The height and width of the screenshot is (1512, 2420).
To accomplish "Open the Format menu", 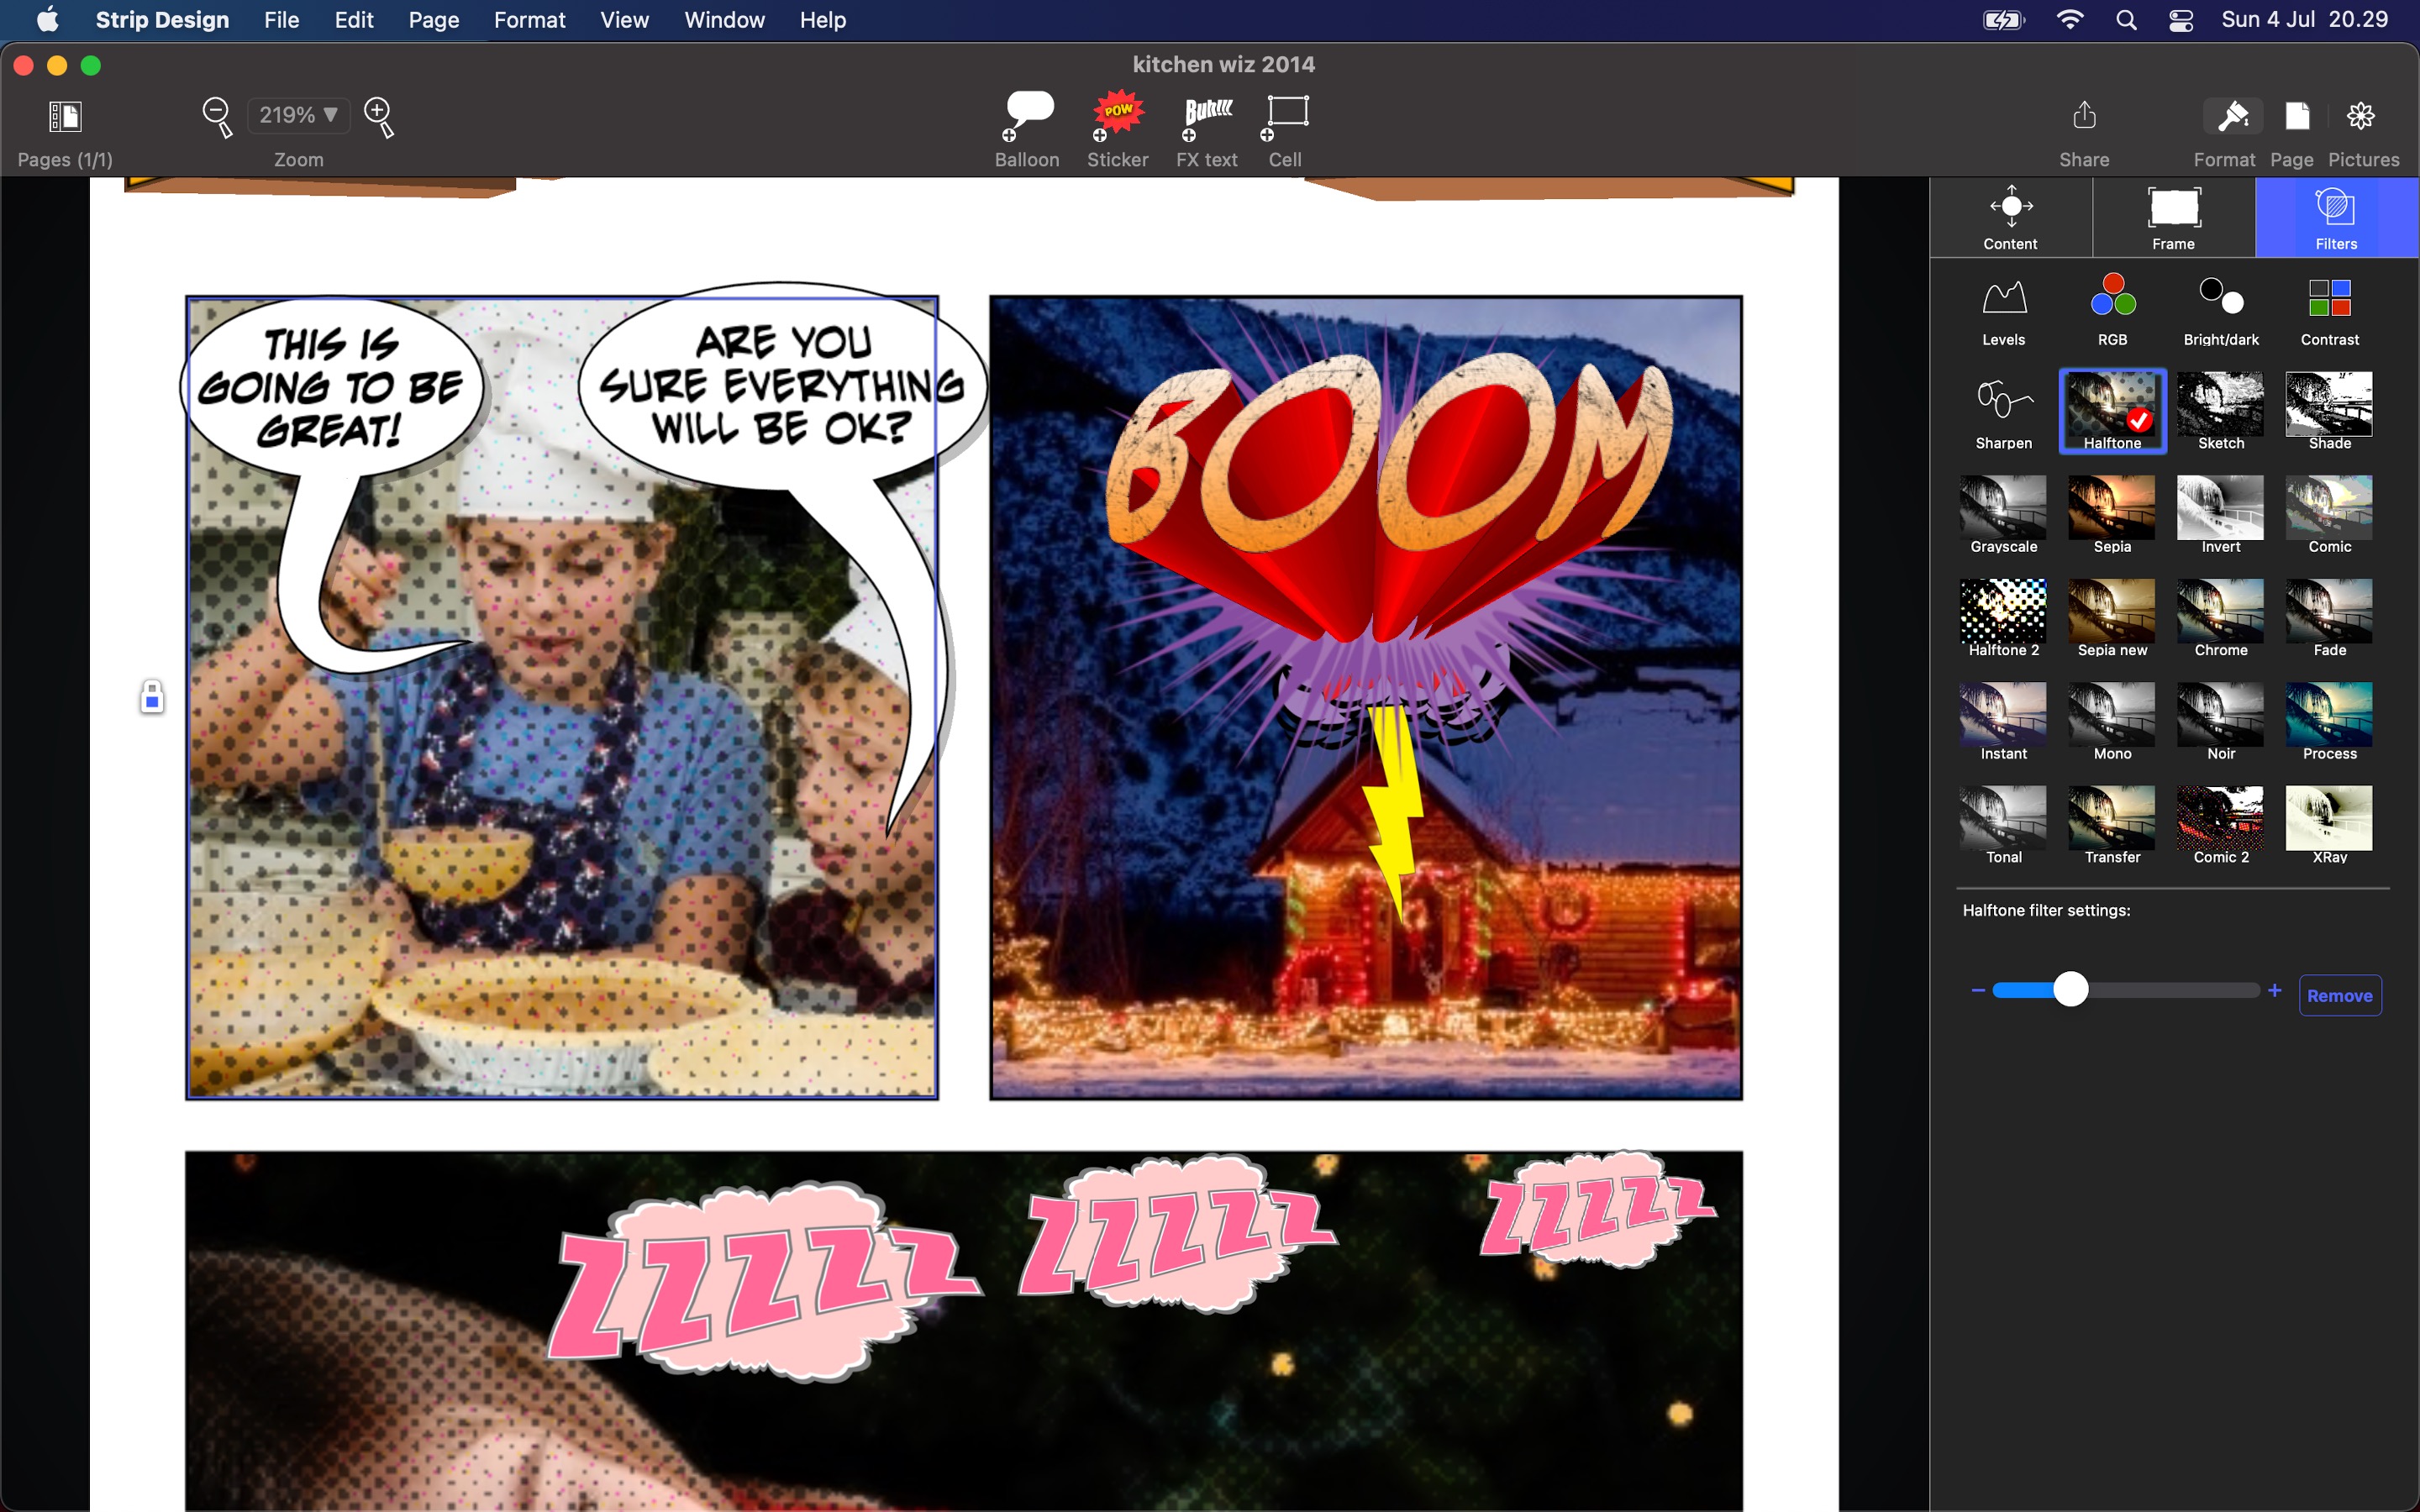I will (529, 20).
